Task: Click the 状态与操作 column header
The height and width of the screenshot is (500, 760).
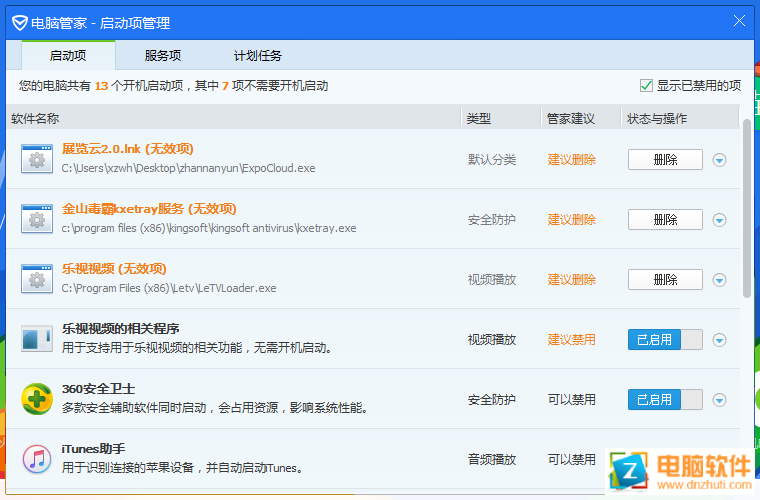Action: [x=680, y=118]
